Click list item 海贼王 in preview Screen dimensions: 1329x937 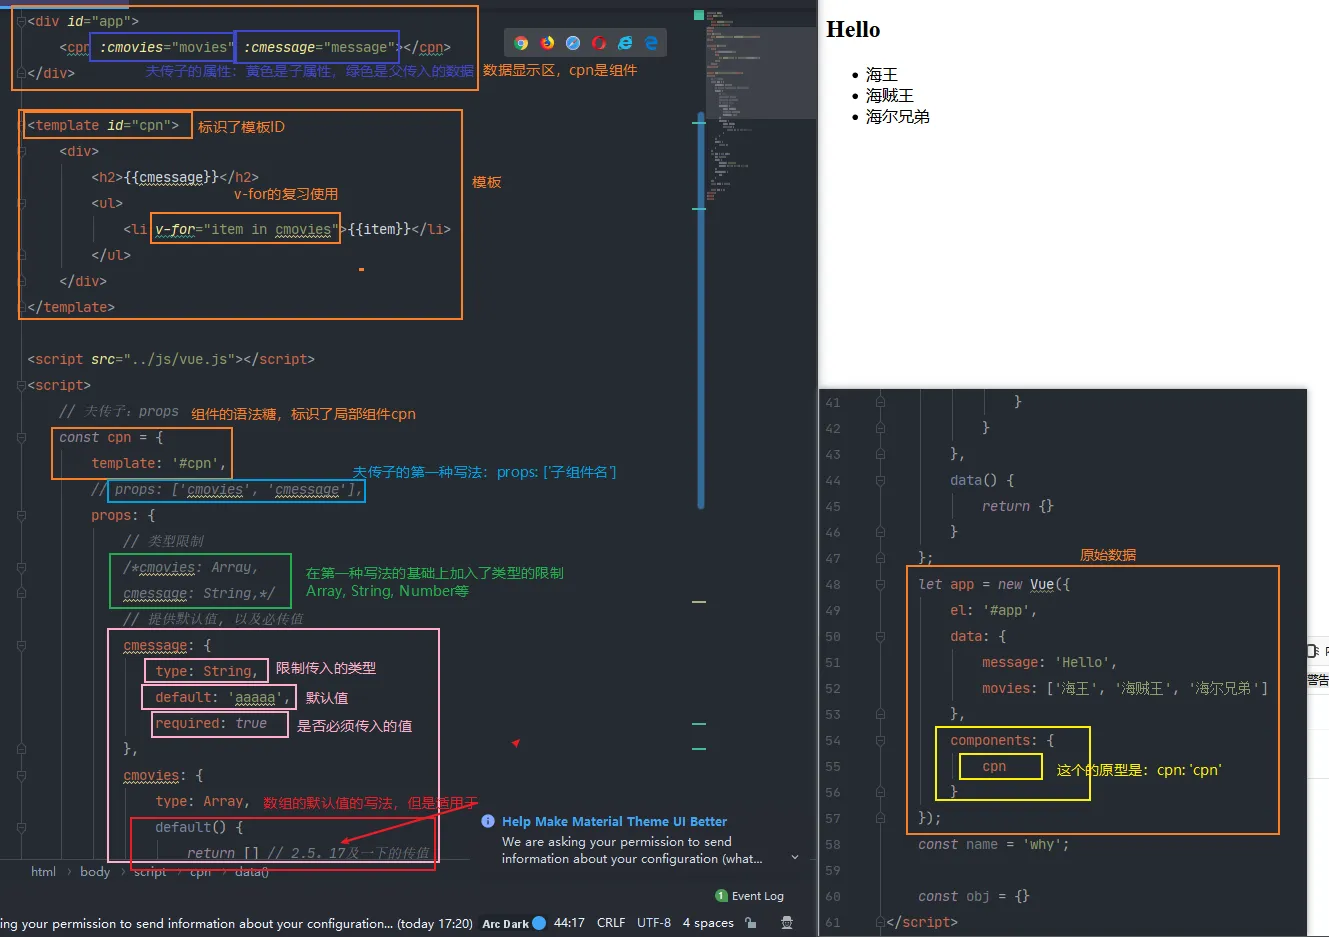[890, 96]
